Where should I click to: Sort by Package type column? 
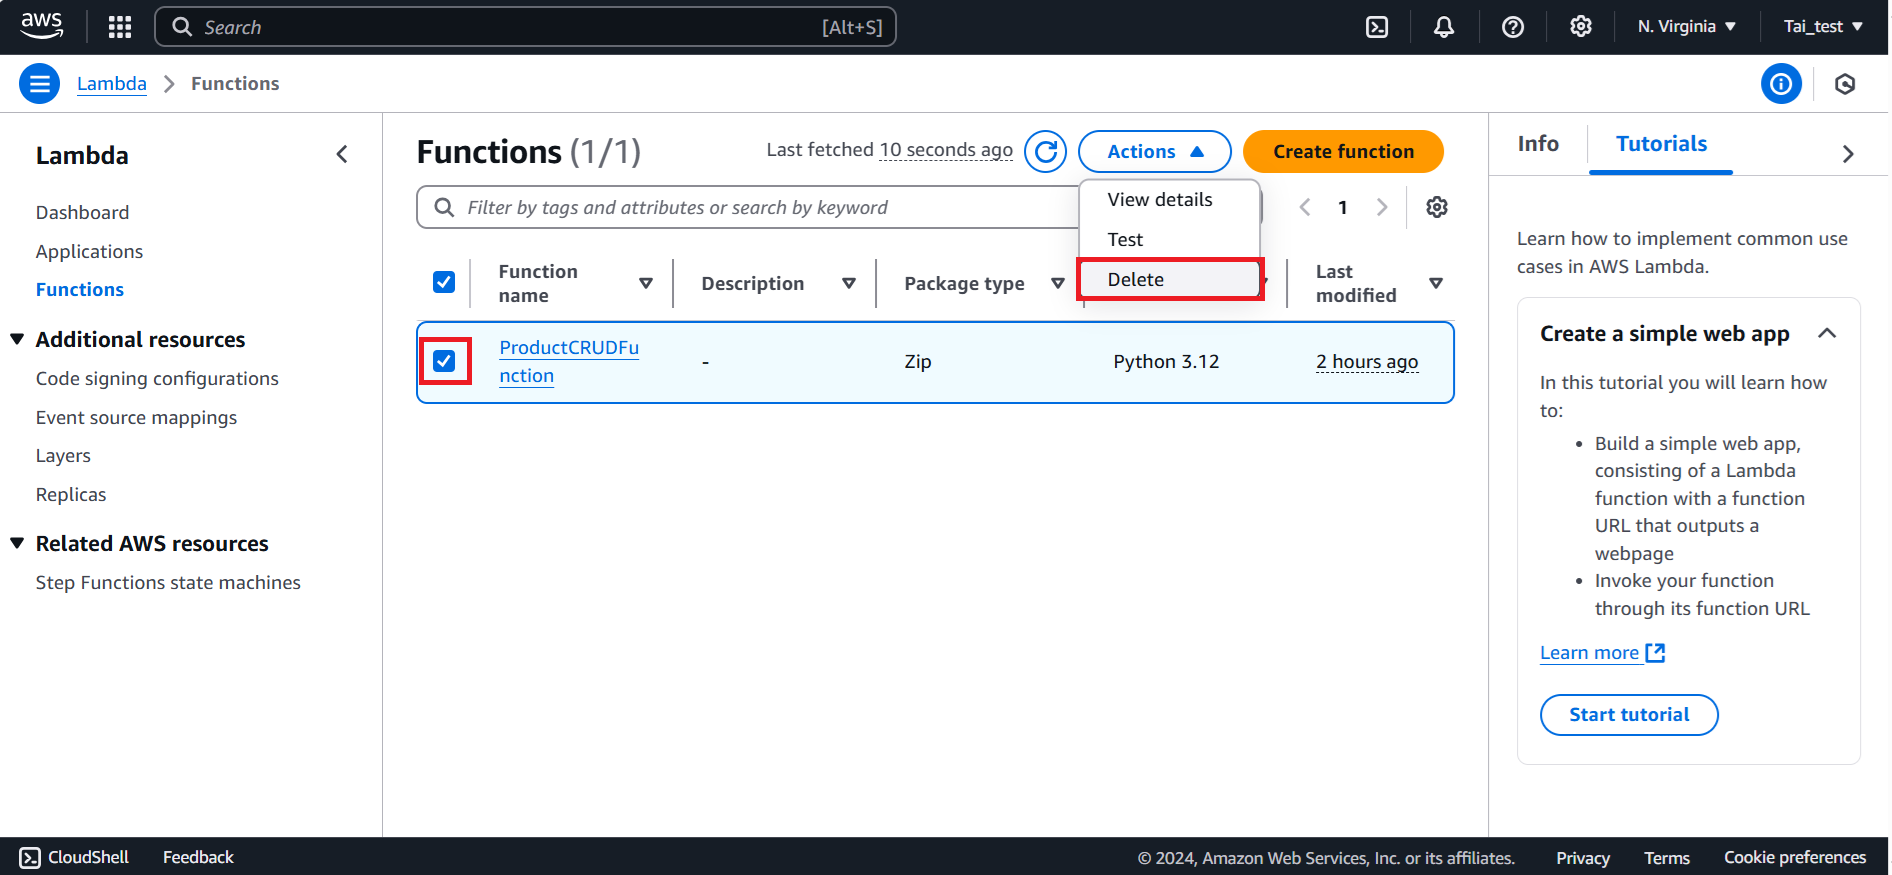tap(1058, 283)
